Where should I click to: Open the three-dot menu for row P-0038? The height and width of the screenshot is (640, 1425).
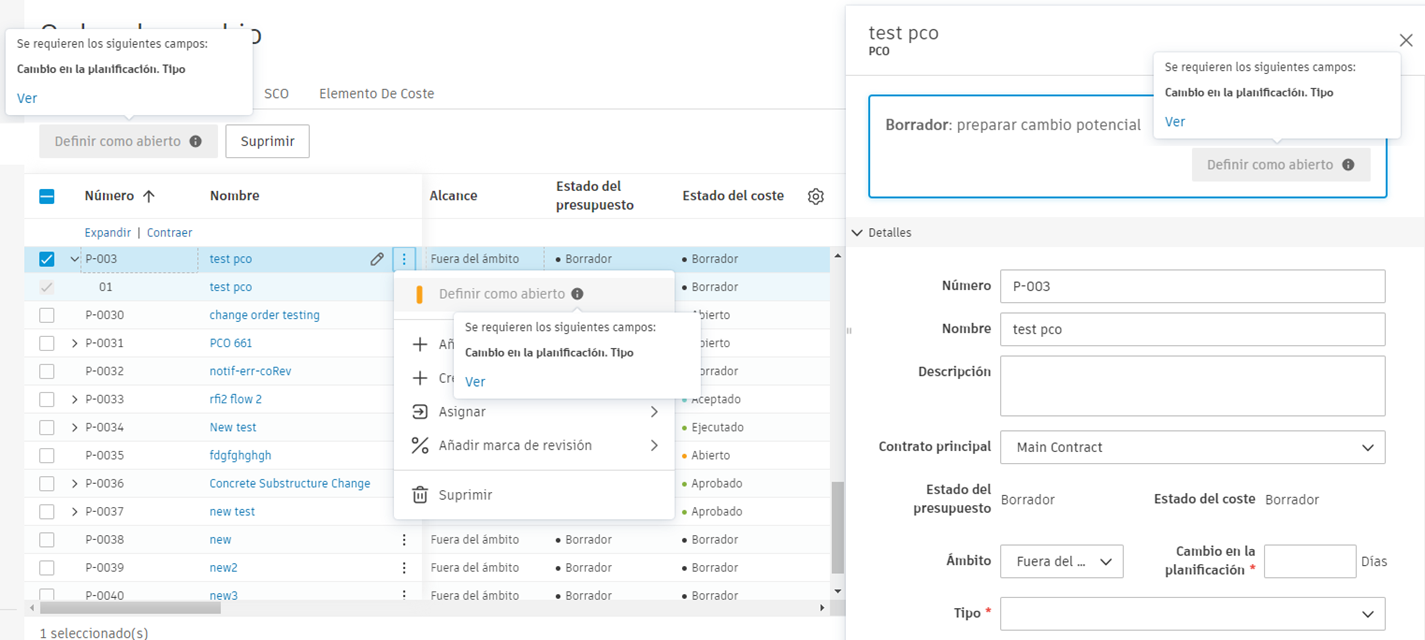tap(404, 540)
